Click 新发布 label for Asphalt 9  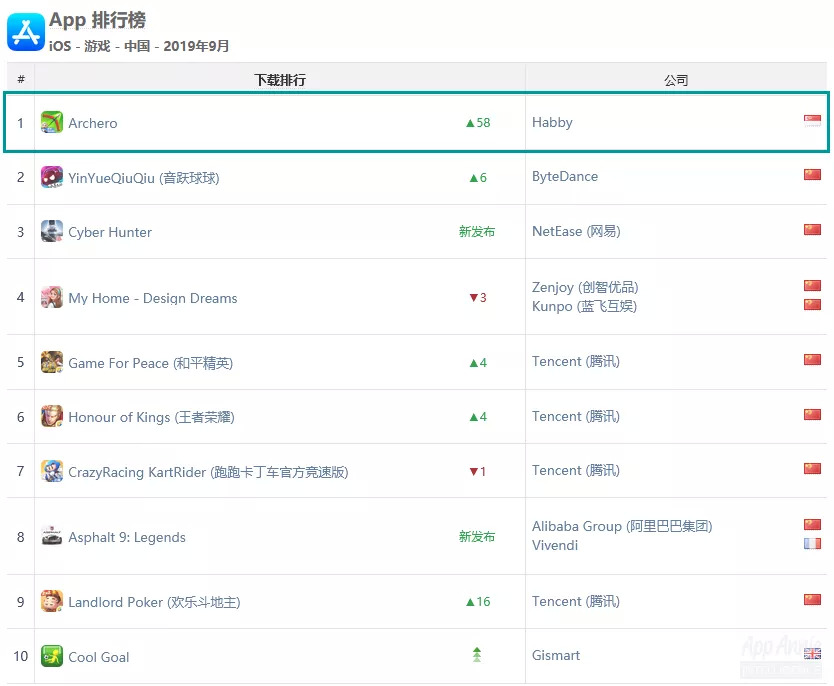point(477,537)
